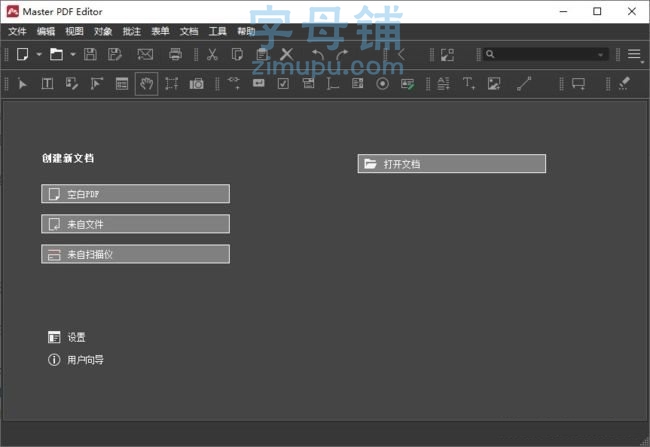This screenshot has height=447, width=650.
Task: Select the radio button form tool
Action: [383, 84]
